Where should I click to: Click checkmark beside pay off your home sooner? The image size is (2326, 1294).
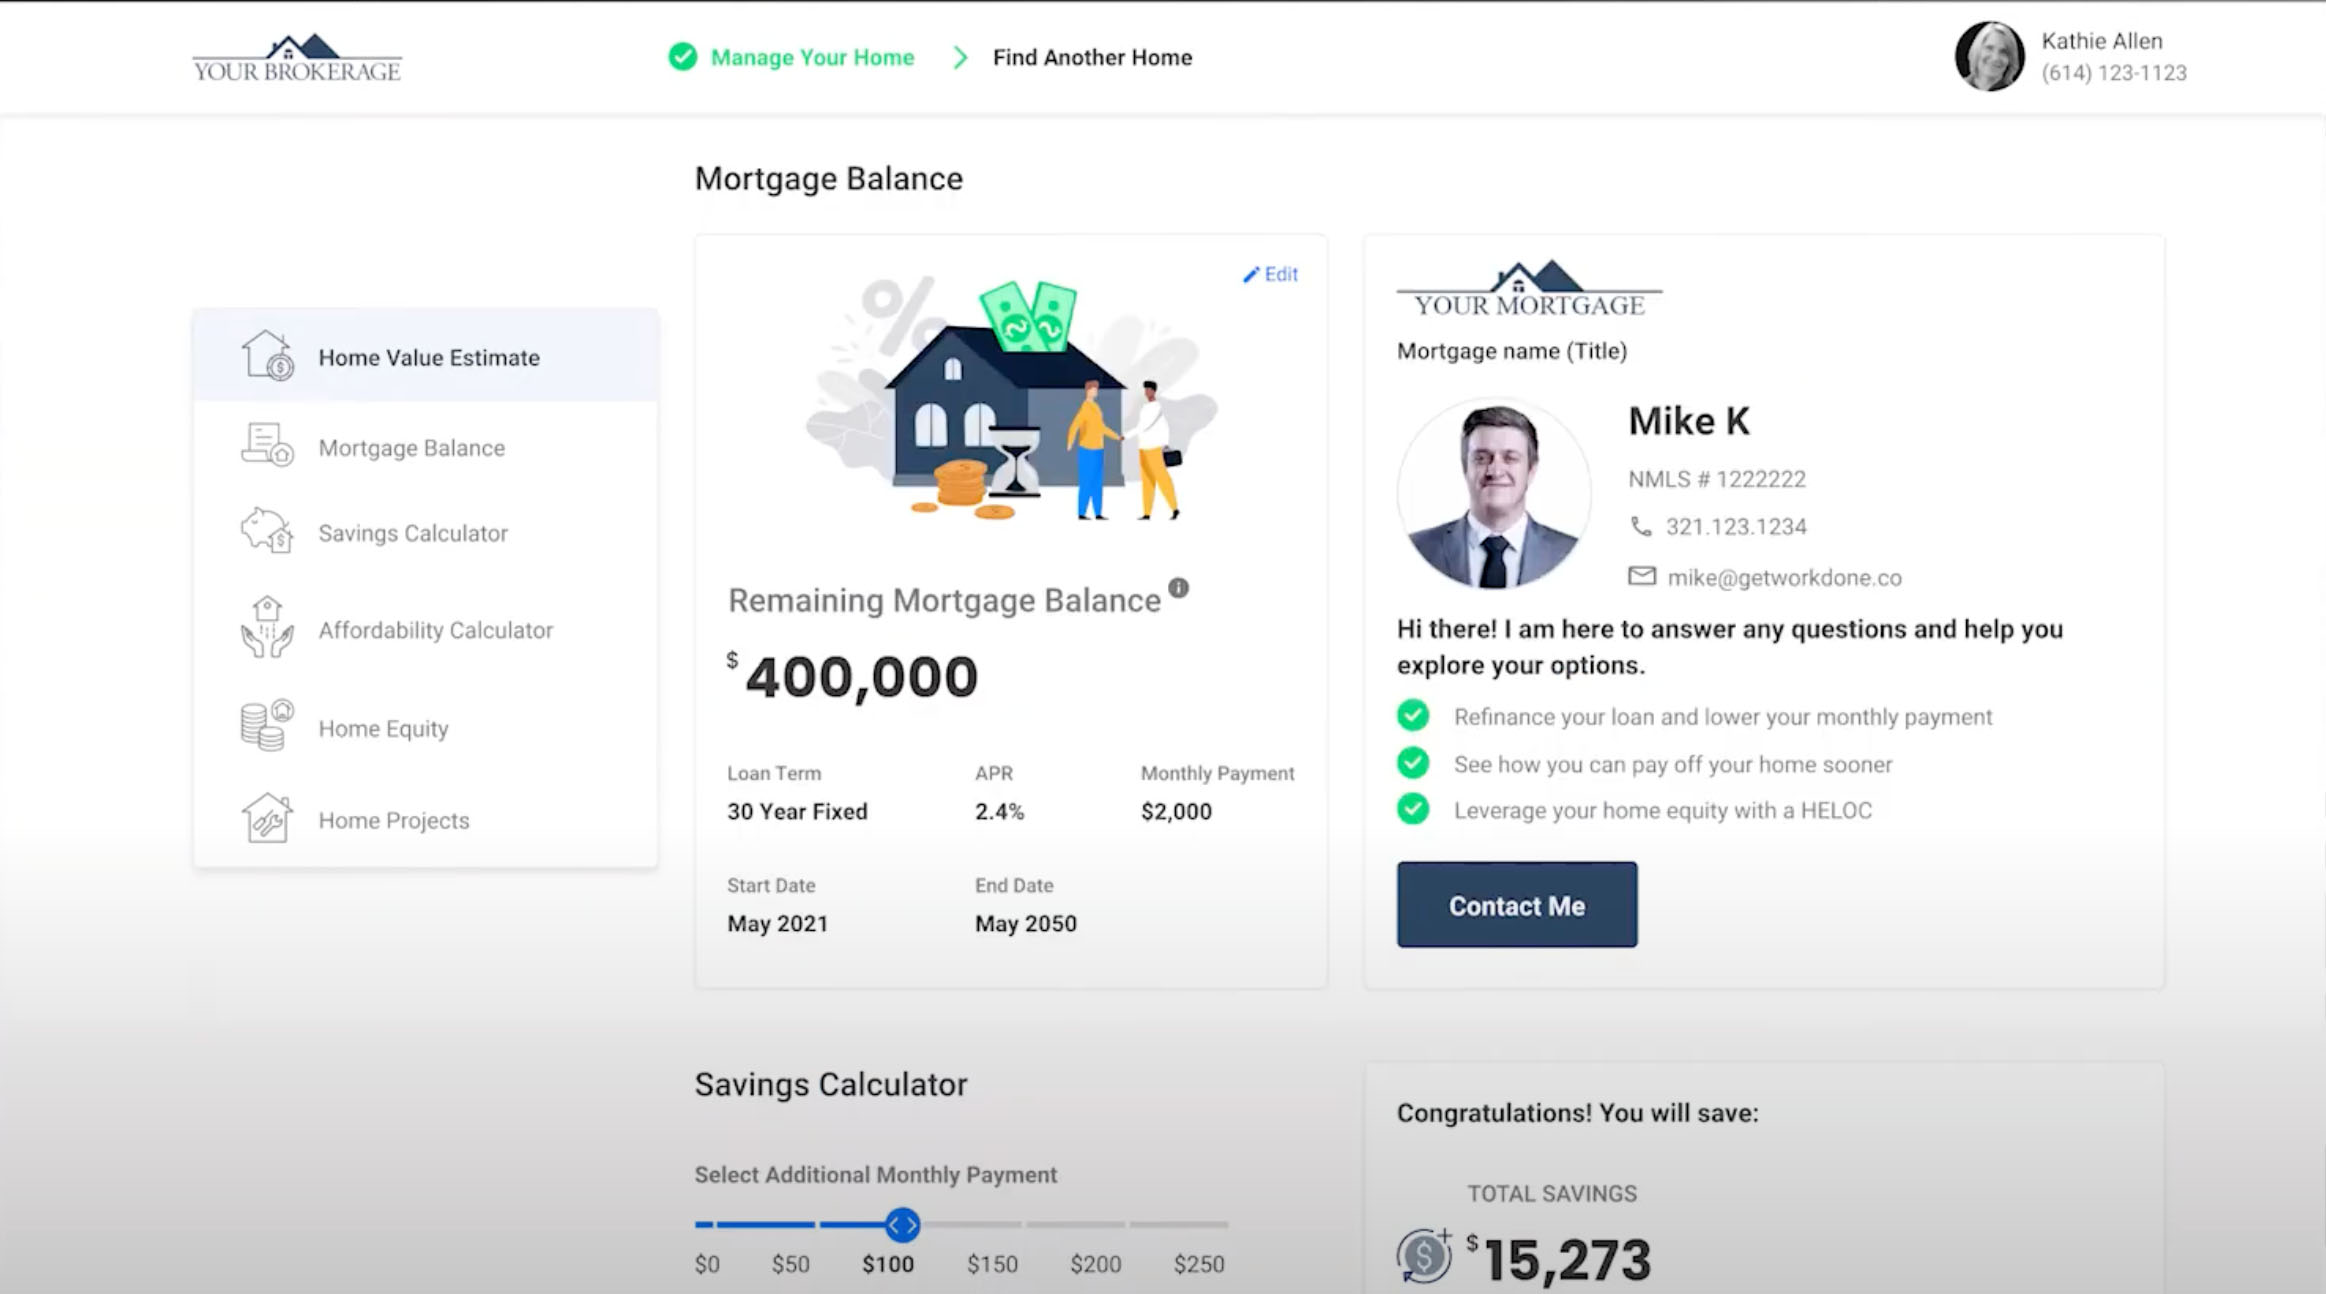click(x=1413, y=763)
